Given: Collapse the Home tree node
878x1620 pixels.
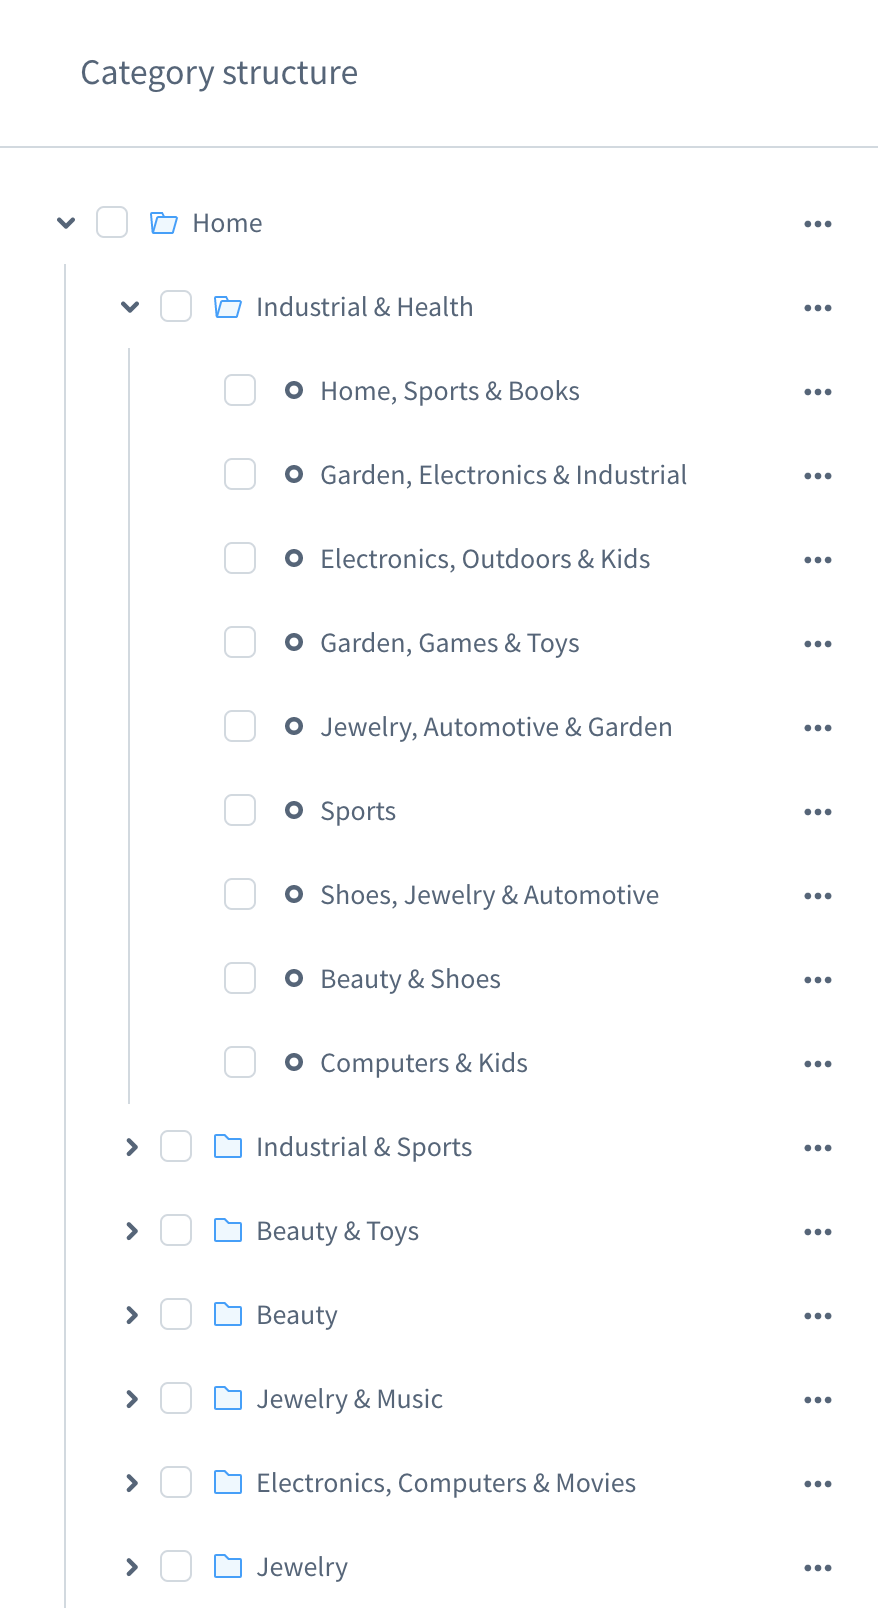Looking at the screenshot, I should [66, 223].
